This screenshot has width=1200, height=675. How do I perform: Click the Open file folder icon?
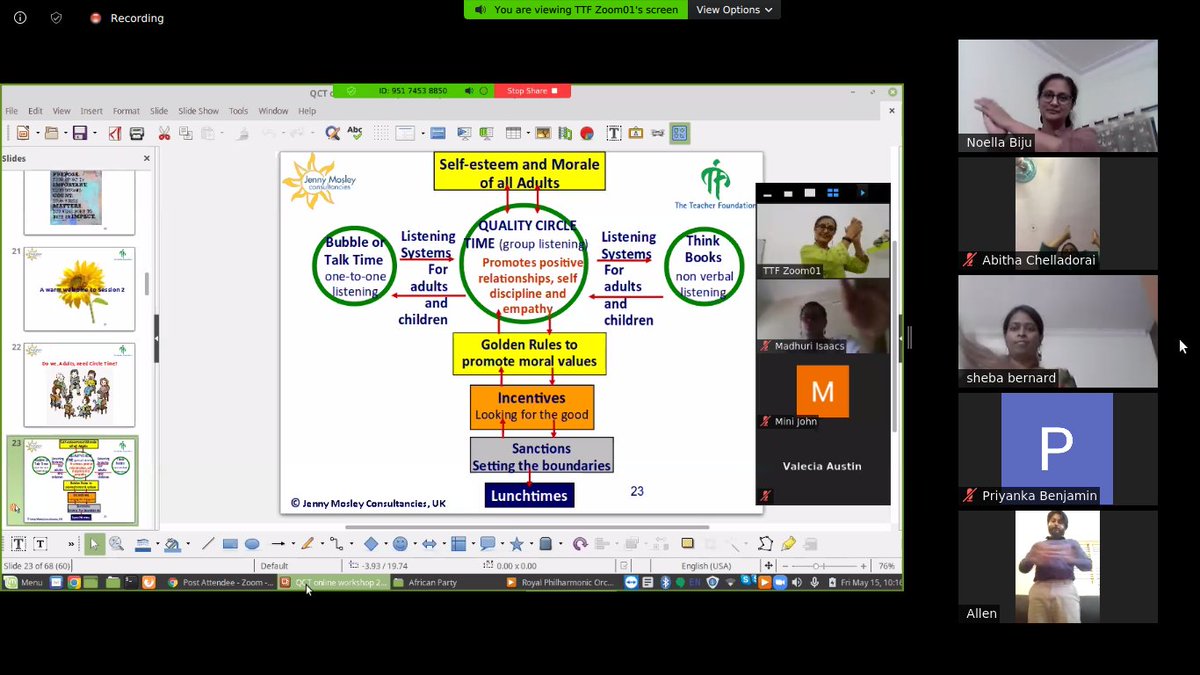52,133
